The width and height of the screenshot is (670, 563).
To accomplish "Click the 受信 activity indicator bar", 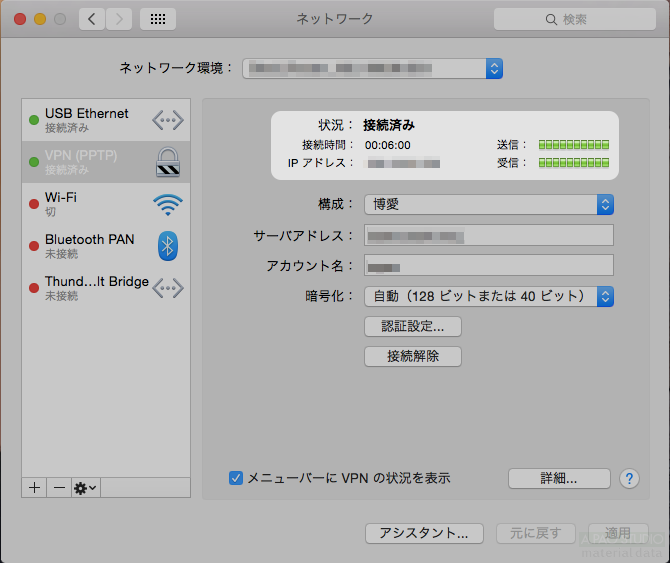I will coord(574,163).
